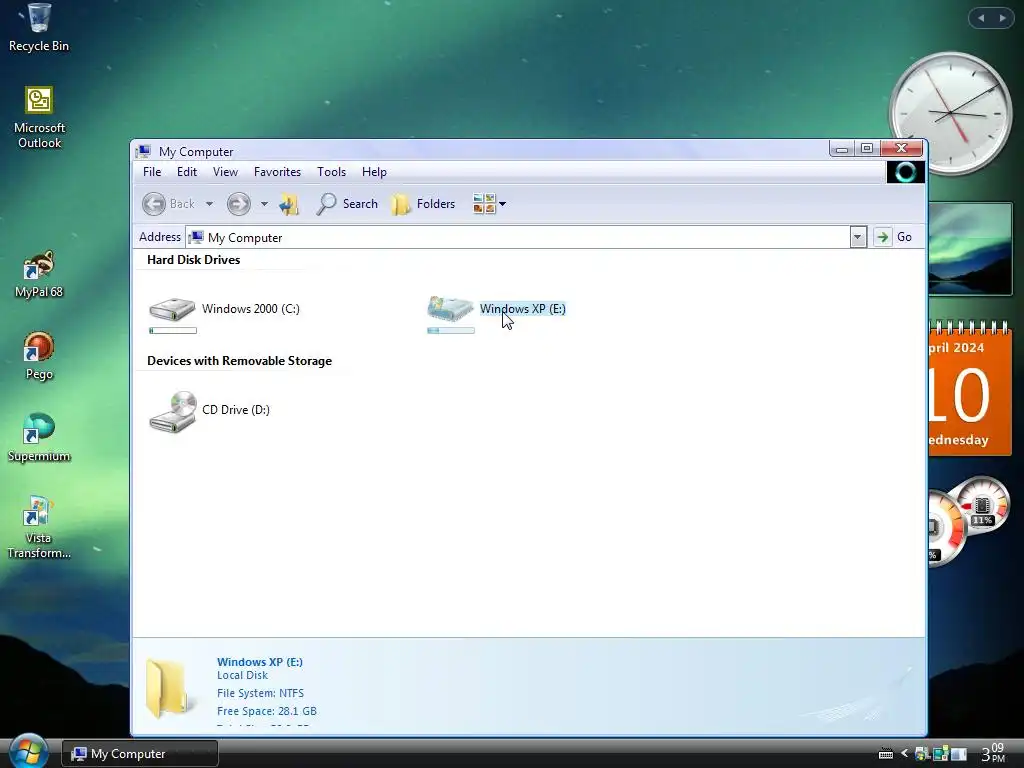Click the Windows security shield tray icon

click(922, 754)
